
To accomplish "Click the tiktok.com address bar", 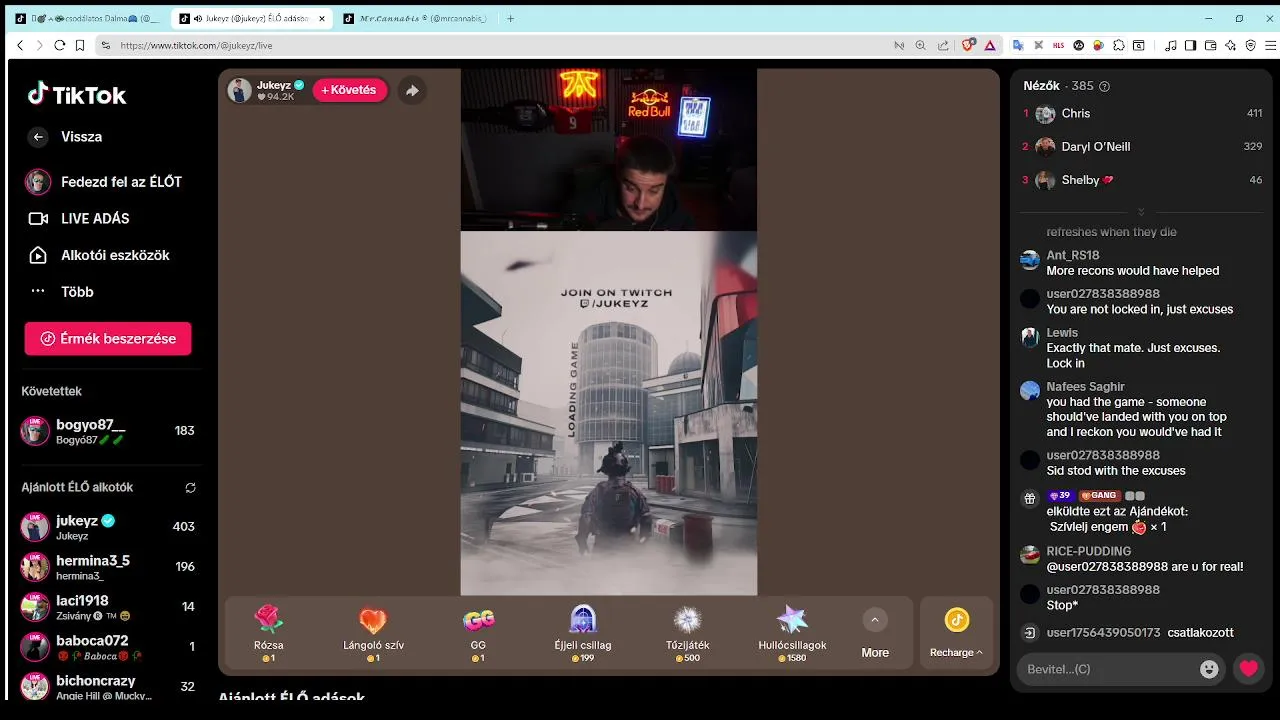I will (500, 45).
